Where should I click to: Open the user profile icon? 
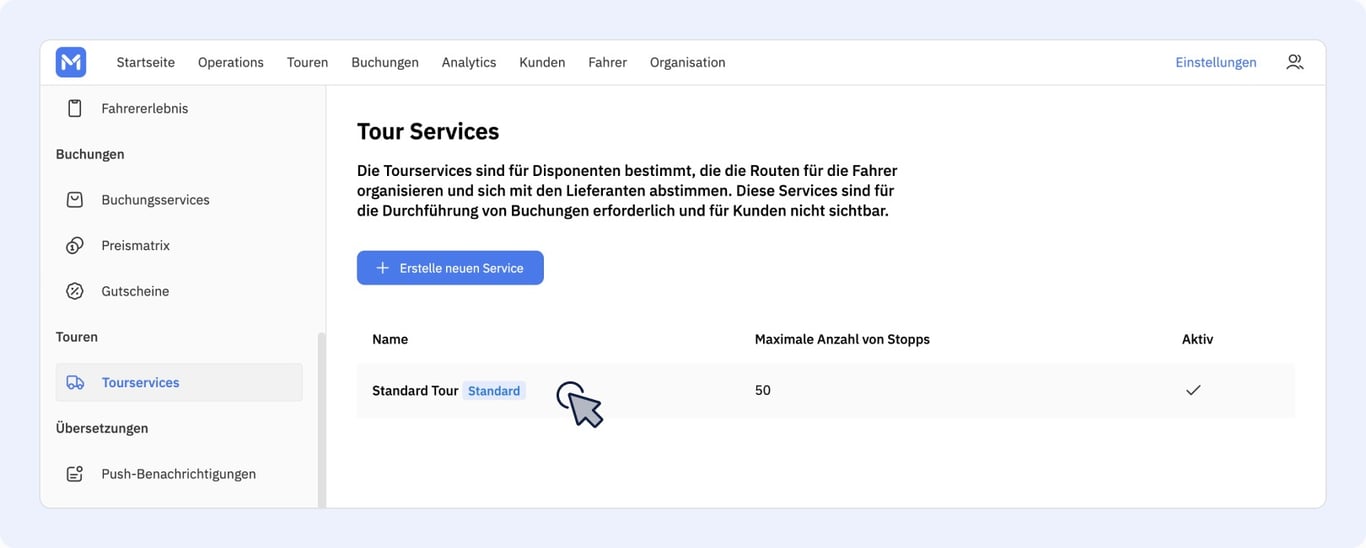[1295, 62]
